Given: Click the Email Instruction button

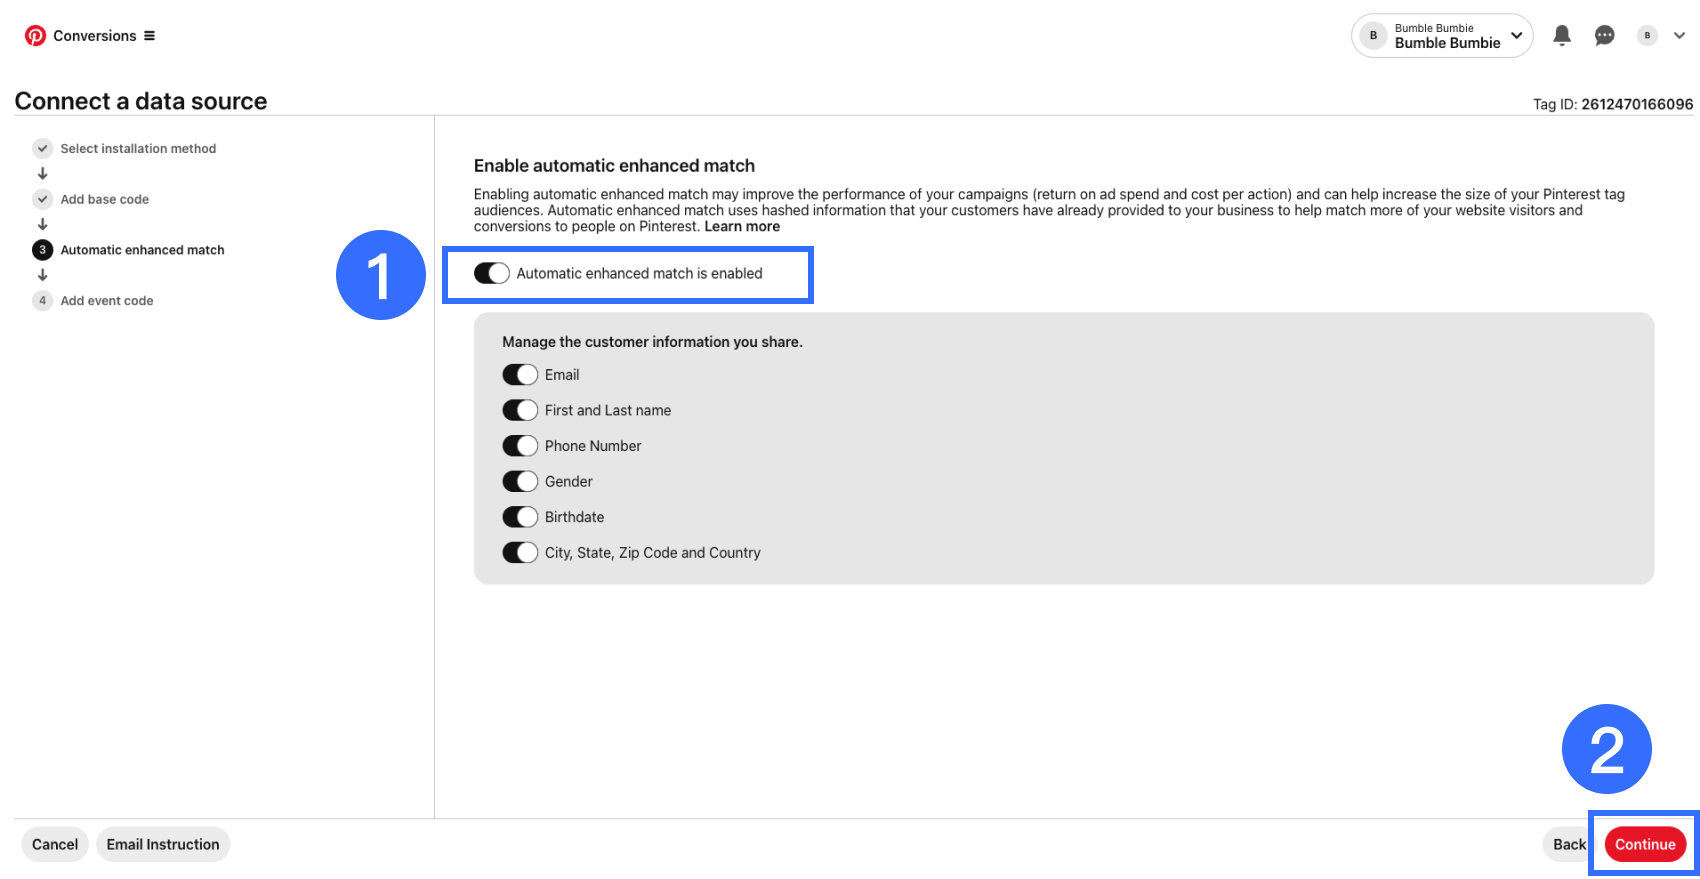Looking at the screenshot, I should tap(163, 845).
